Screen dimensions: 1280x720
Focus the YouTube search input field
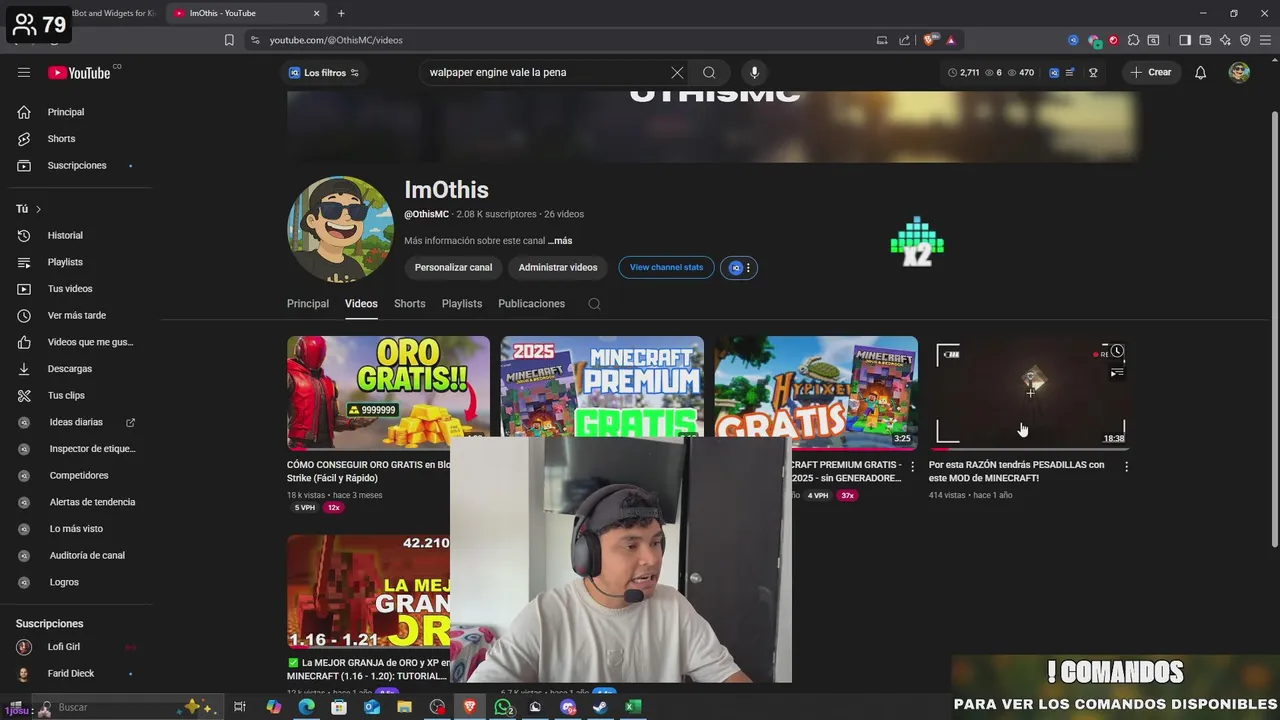[548, 72]
